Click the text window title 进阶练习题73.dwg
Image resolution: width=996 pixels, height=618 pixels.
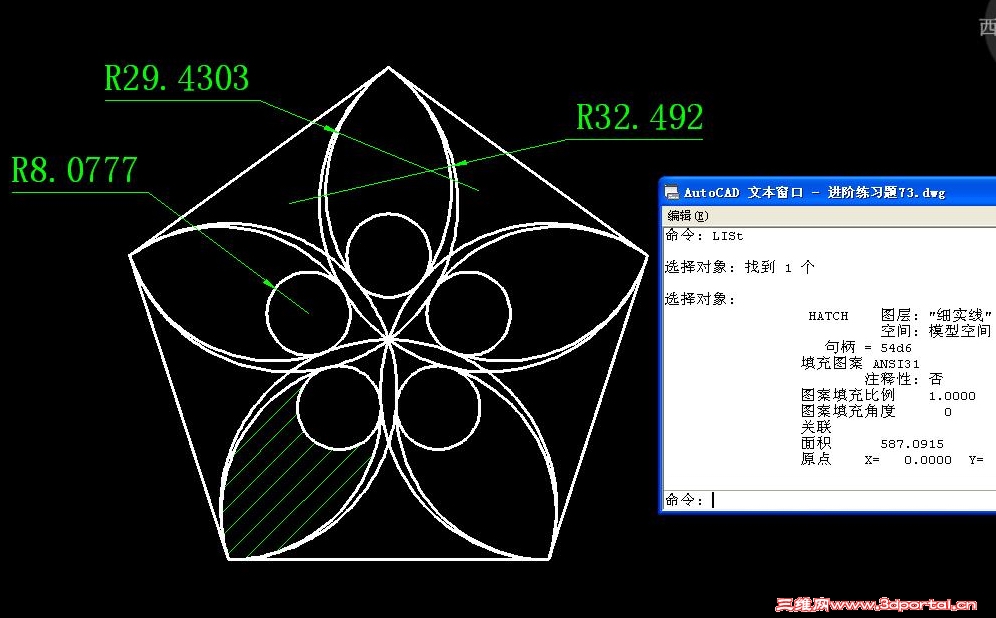click(x=886, y=192)
